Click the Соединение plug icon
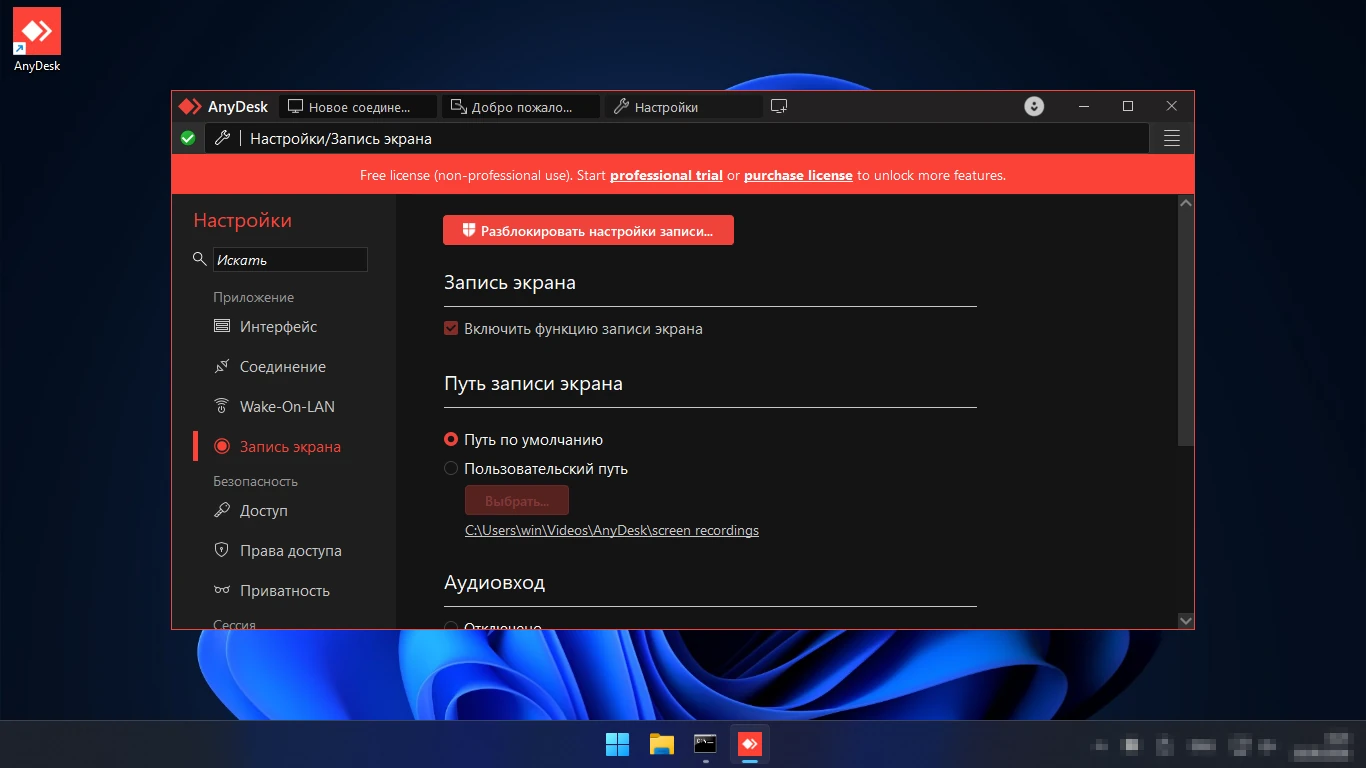1366x768 pixels. (222, 366)
